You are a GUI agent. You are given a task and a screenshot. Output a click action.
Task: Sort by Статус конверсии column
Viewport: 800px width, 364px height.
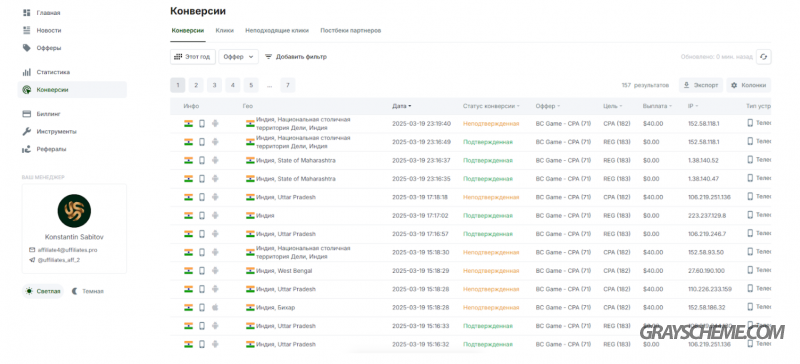click(x=491, y=106)
